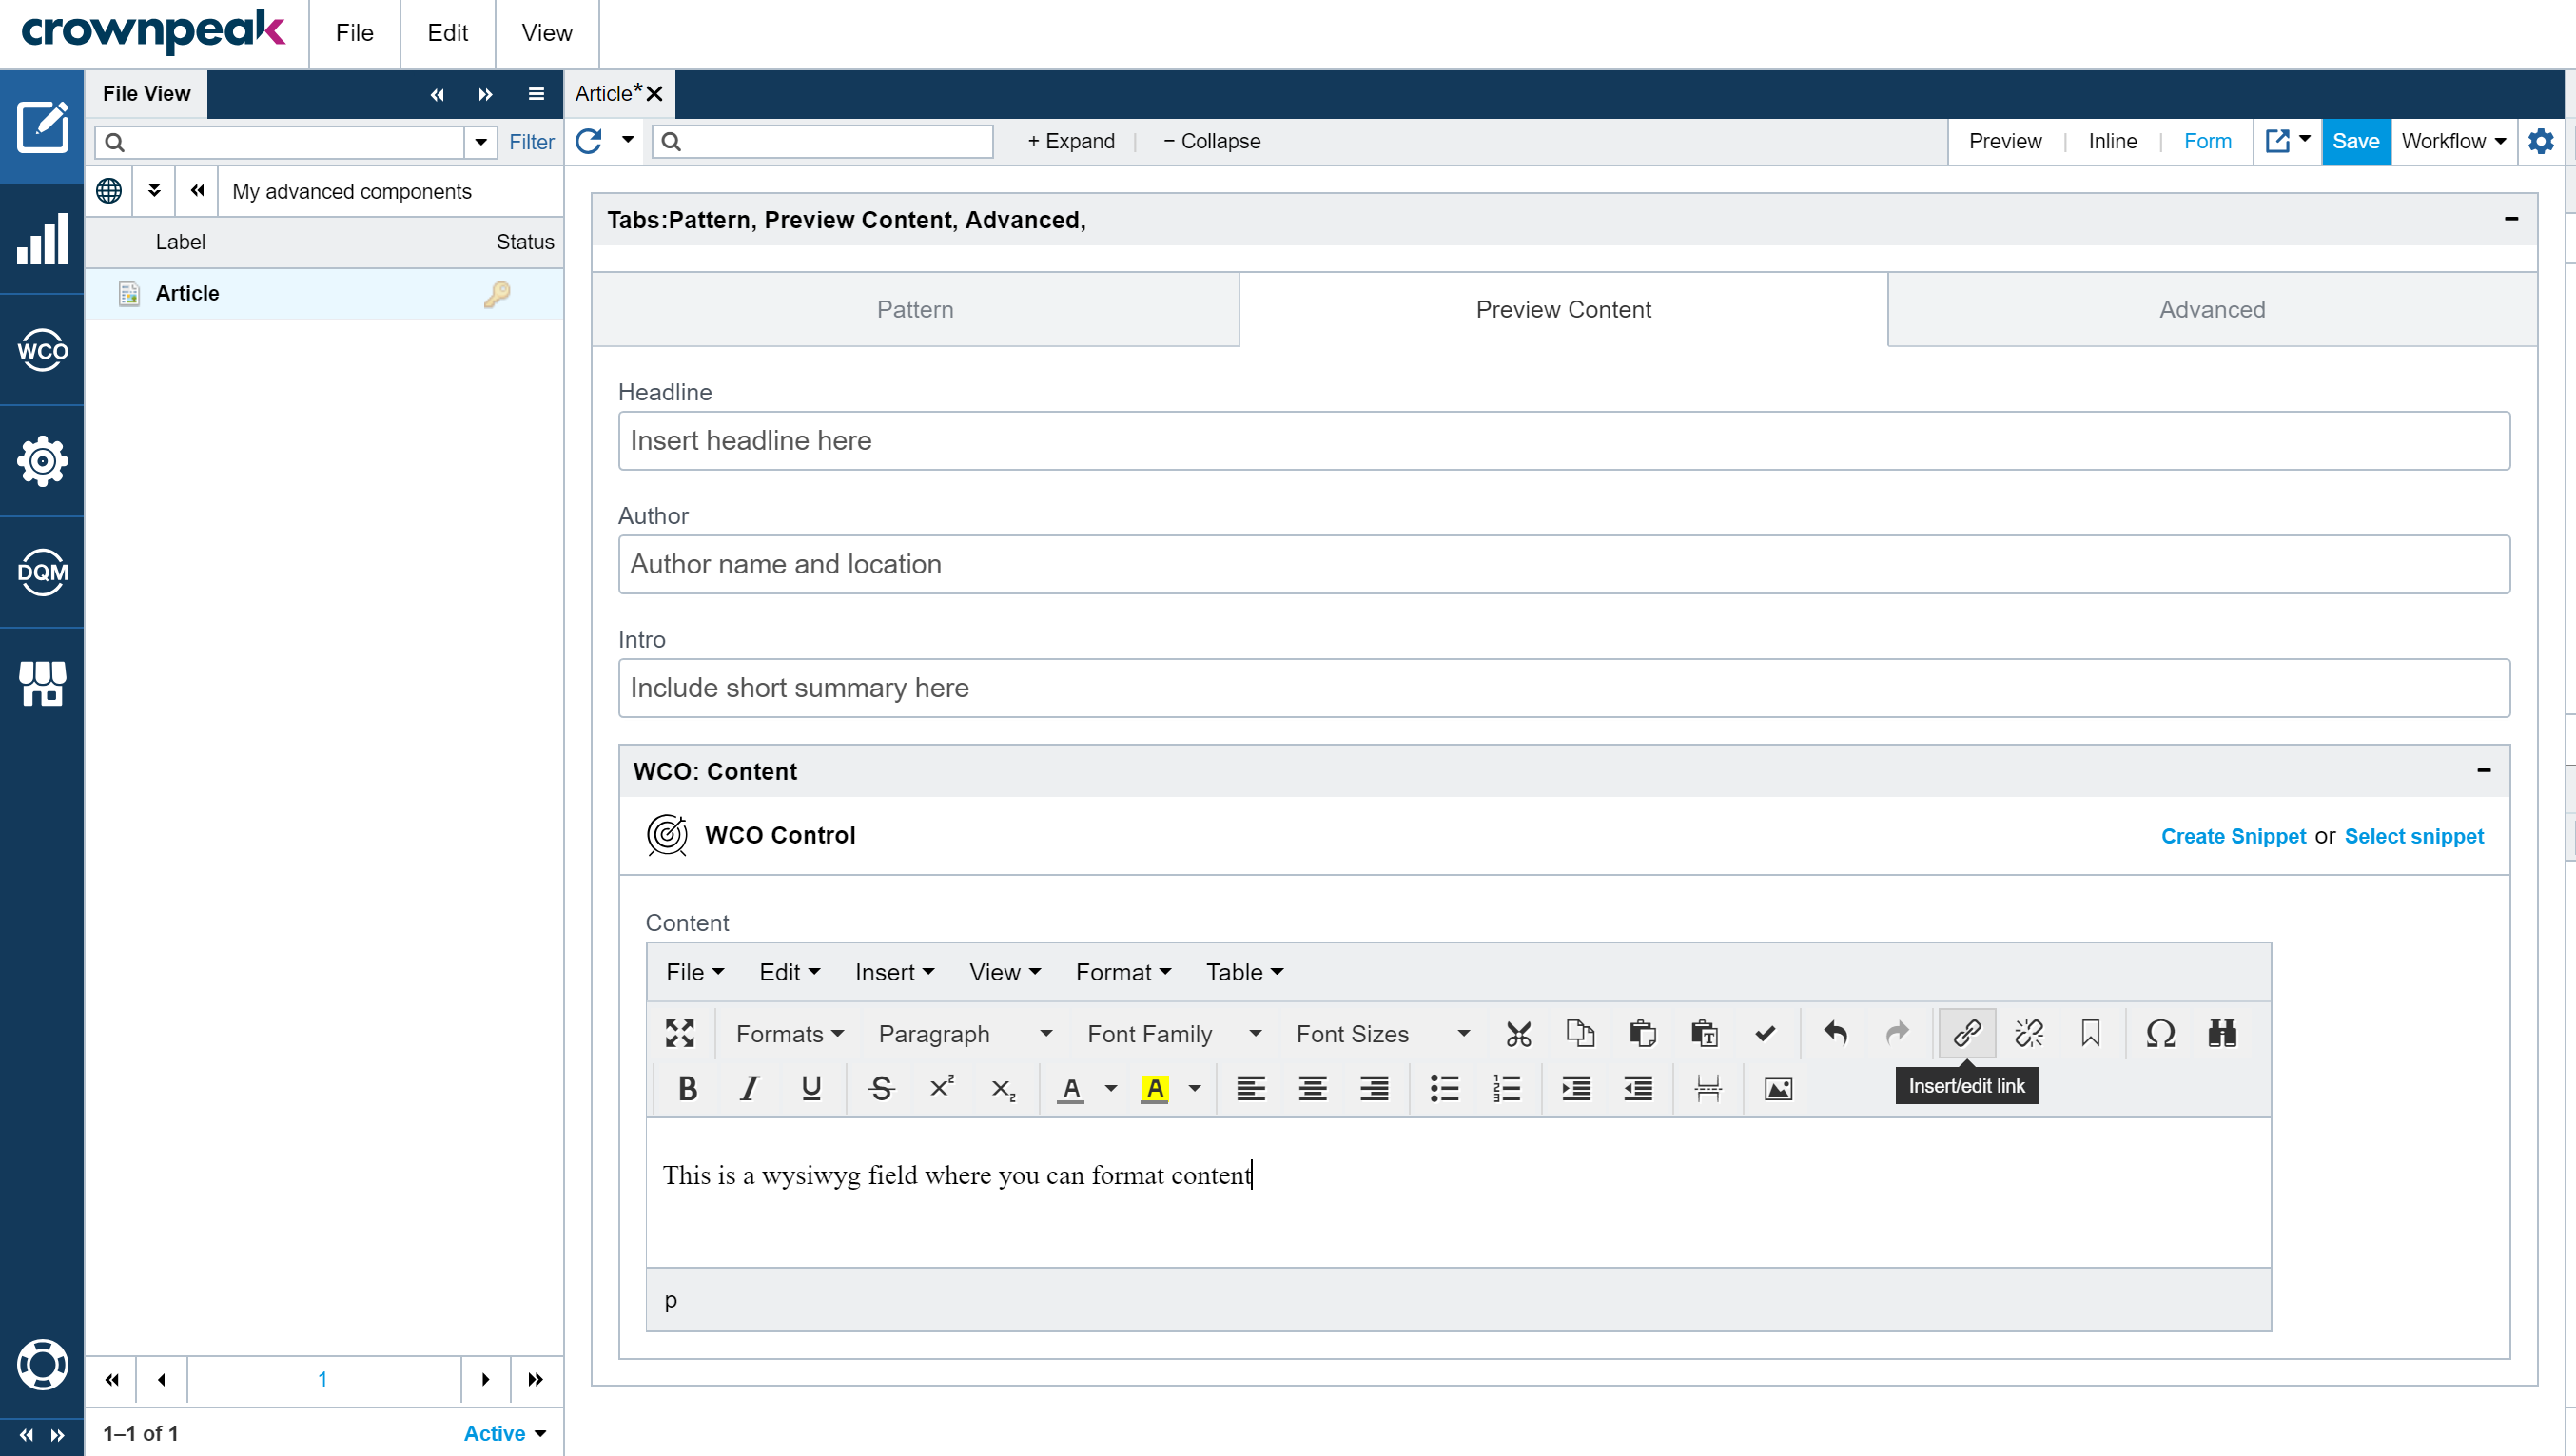Click the fullscreen icon in editor toolbar
This screenshot has width=2576, height=1456.
(x=680, y=1033)
